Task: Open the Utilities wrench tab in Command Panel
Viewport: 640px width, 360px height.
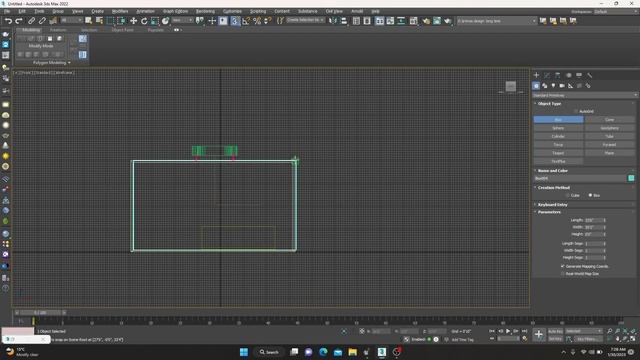Action: click(589, 75)
